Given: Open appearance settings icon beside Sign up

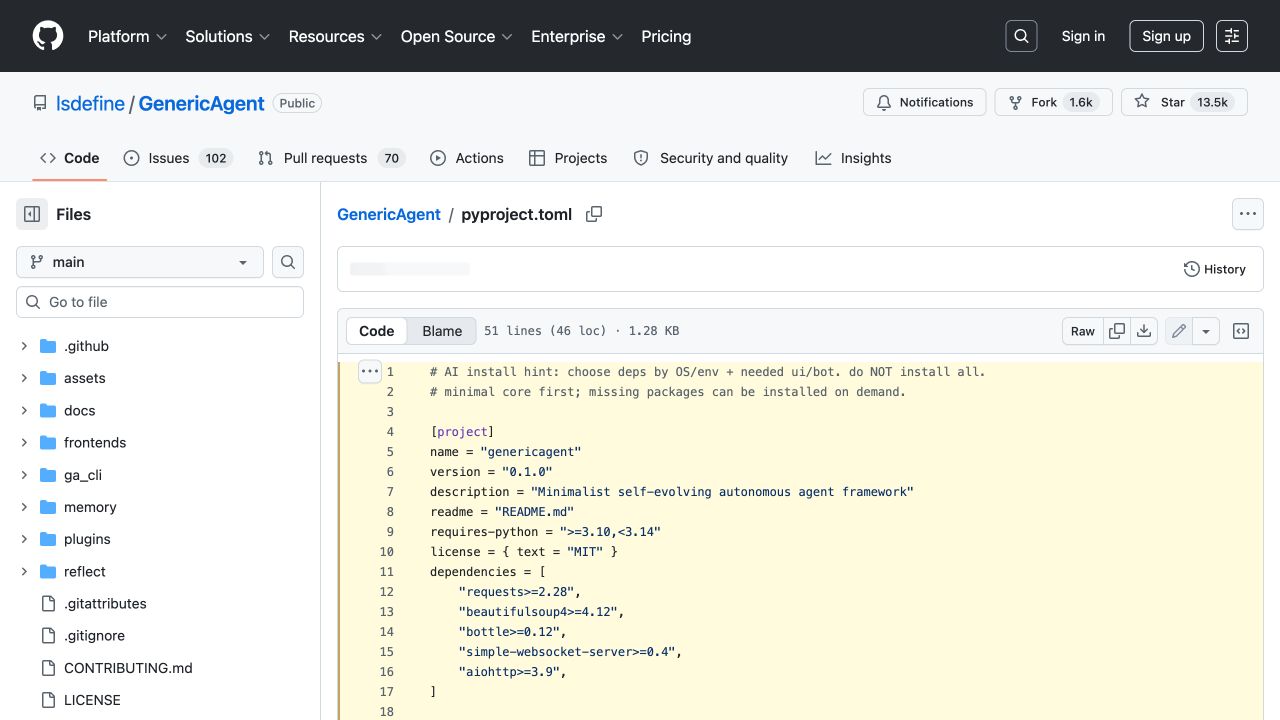Looking at the screenshot, I should pyautogui.click(x=1232, y=36).
